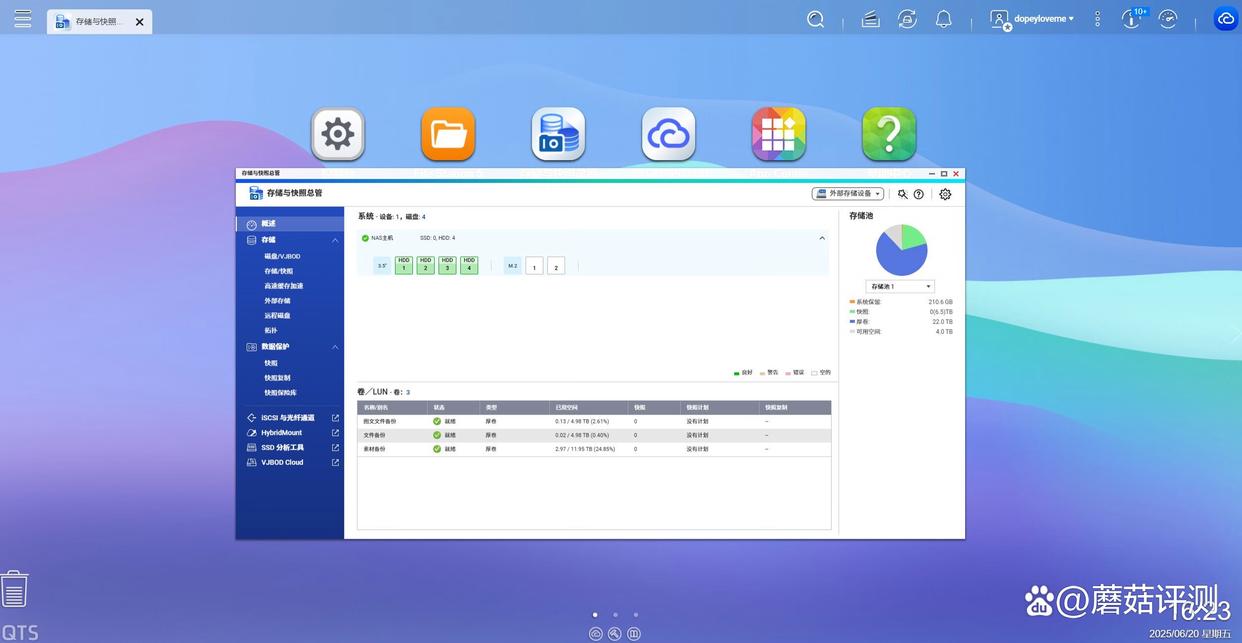Open the green Help Center question mark icon

889,134
